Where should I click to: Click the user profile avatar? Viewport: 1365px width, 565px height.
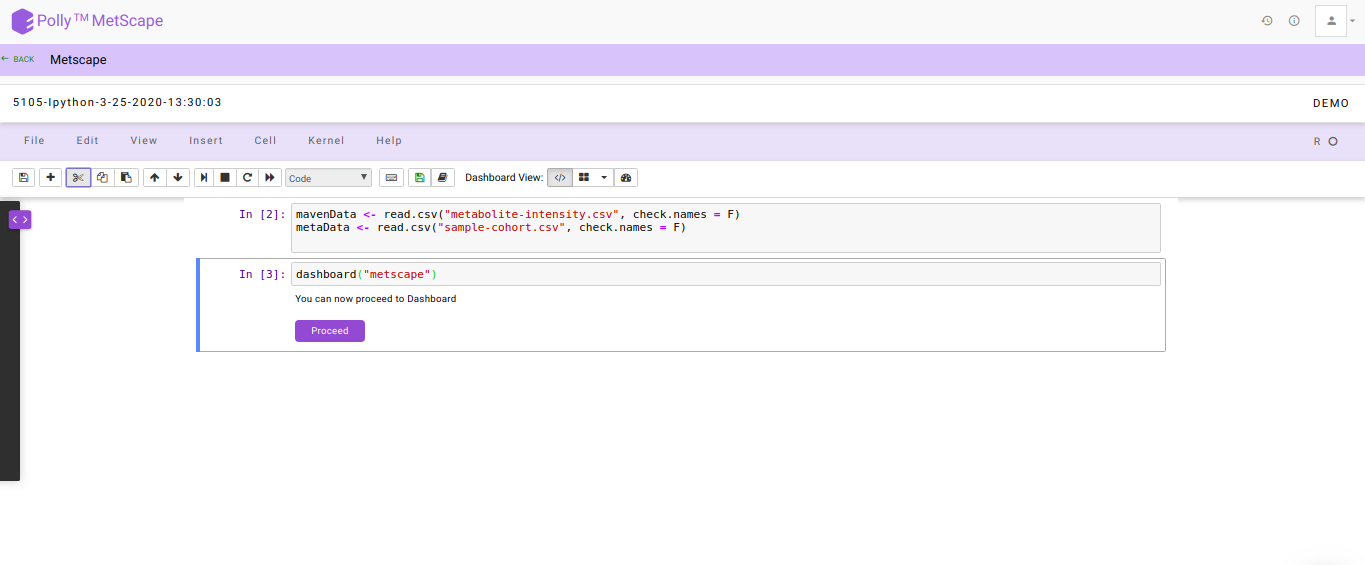pyautogui.click(x=1331, y=20)
